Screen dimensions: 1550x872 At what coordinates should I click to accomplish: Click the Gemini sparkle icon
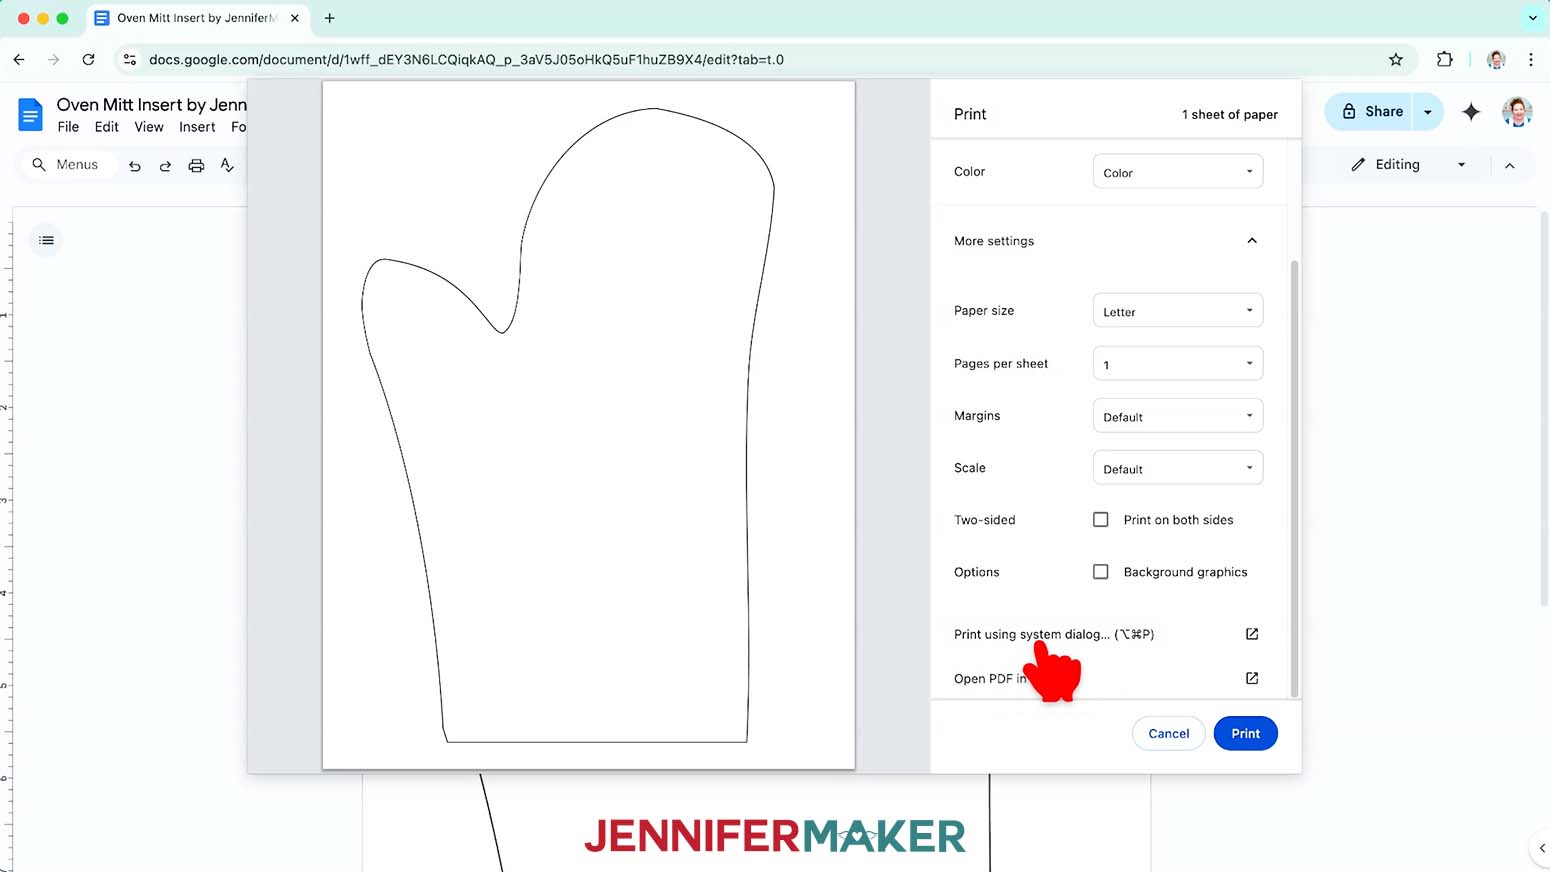point(1471,112)
